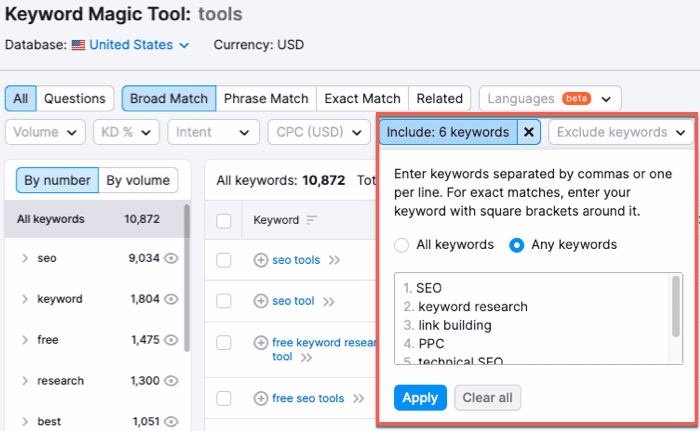
Task: Click the Apply button
Action: (420, 397)
